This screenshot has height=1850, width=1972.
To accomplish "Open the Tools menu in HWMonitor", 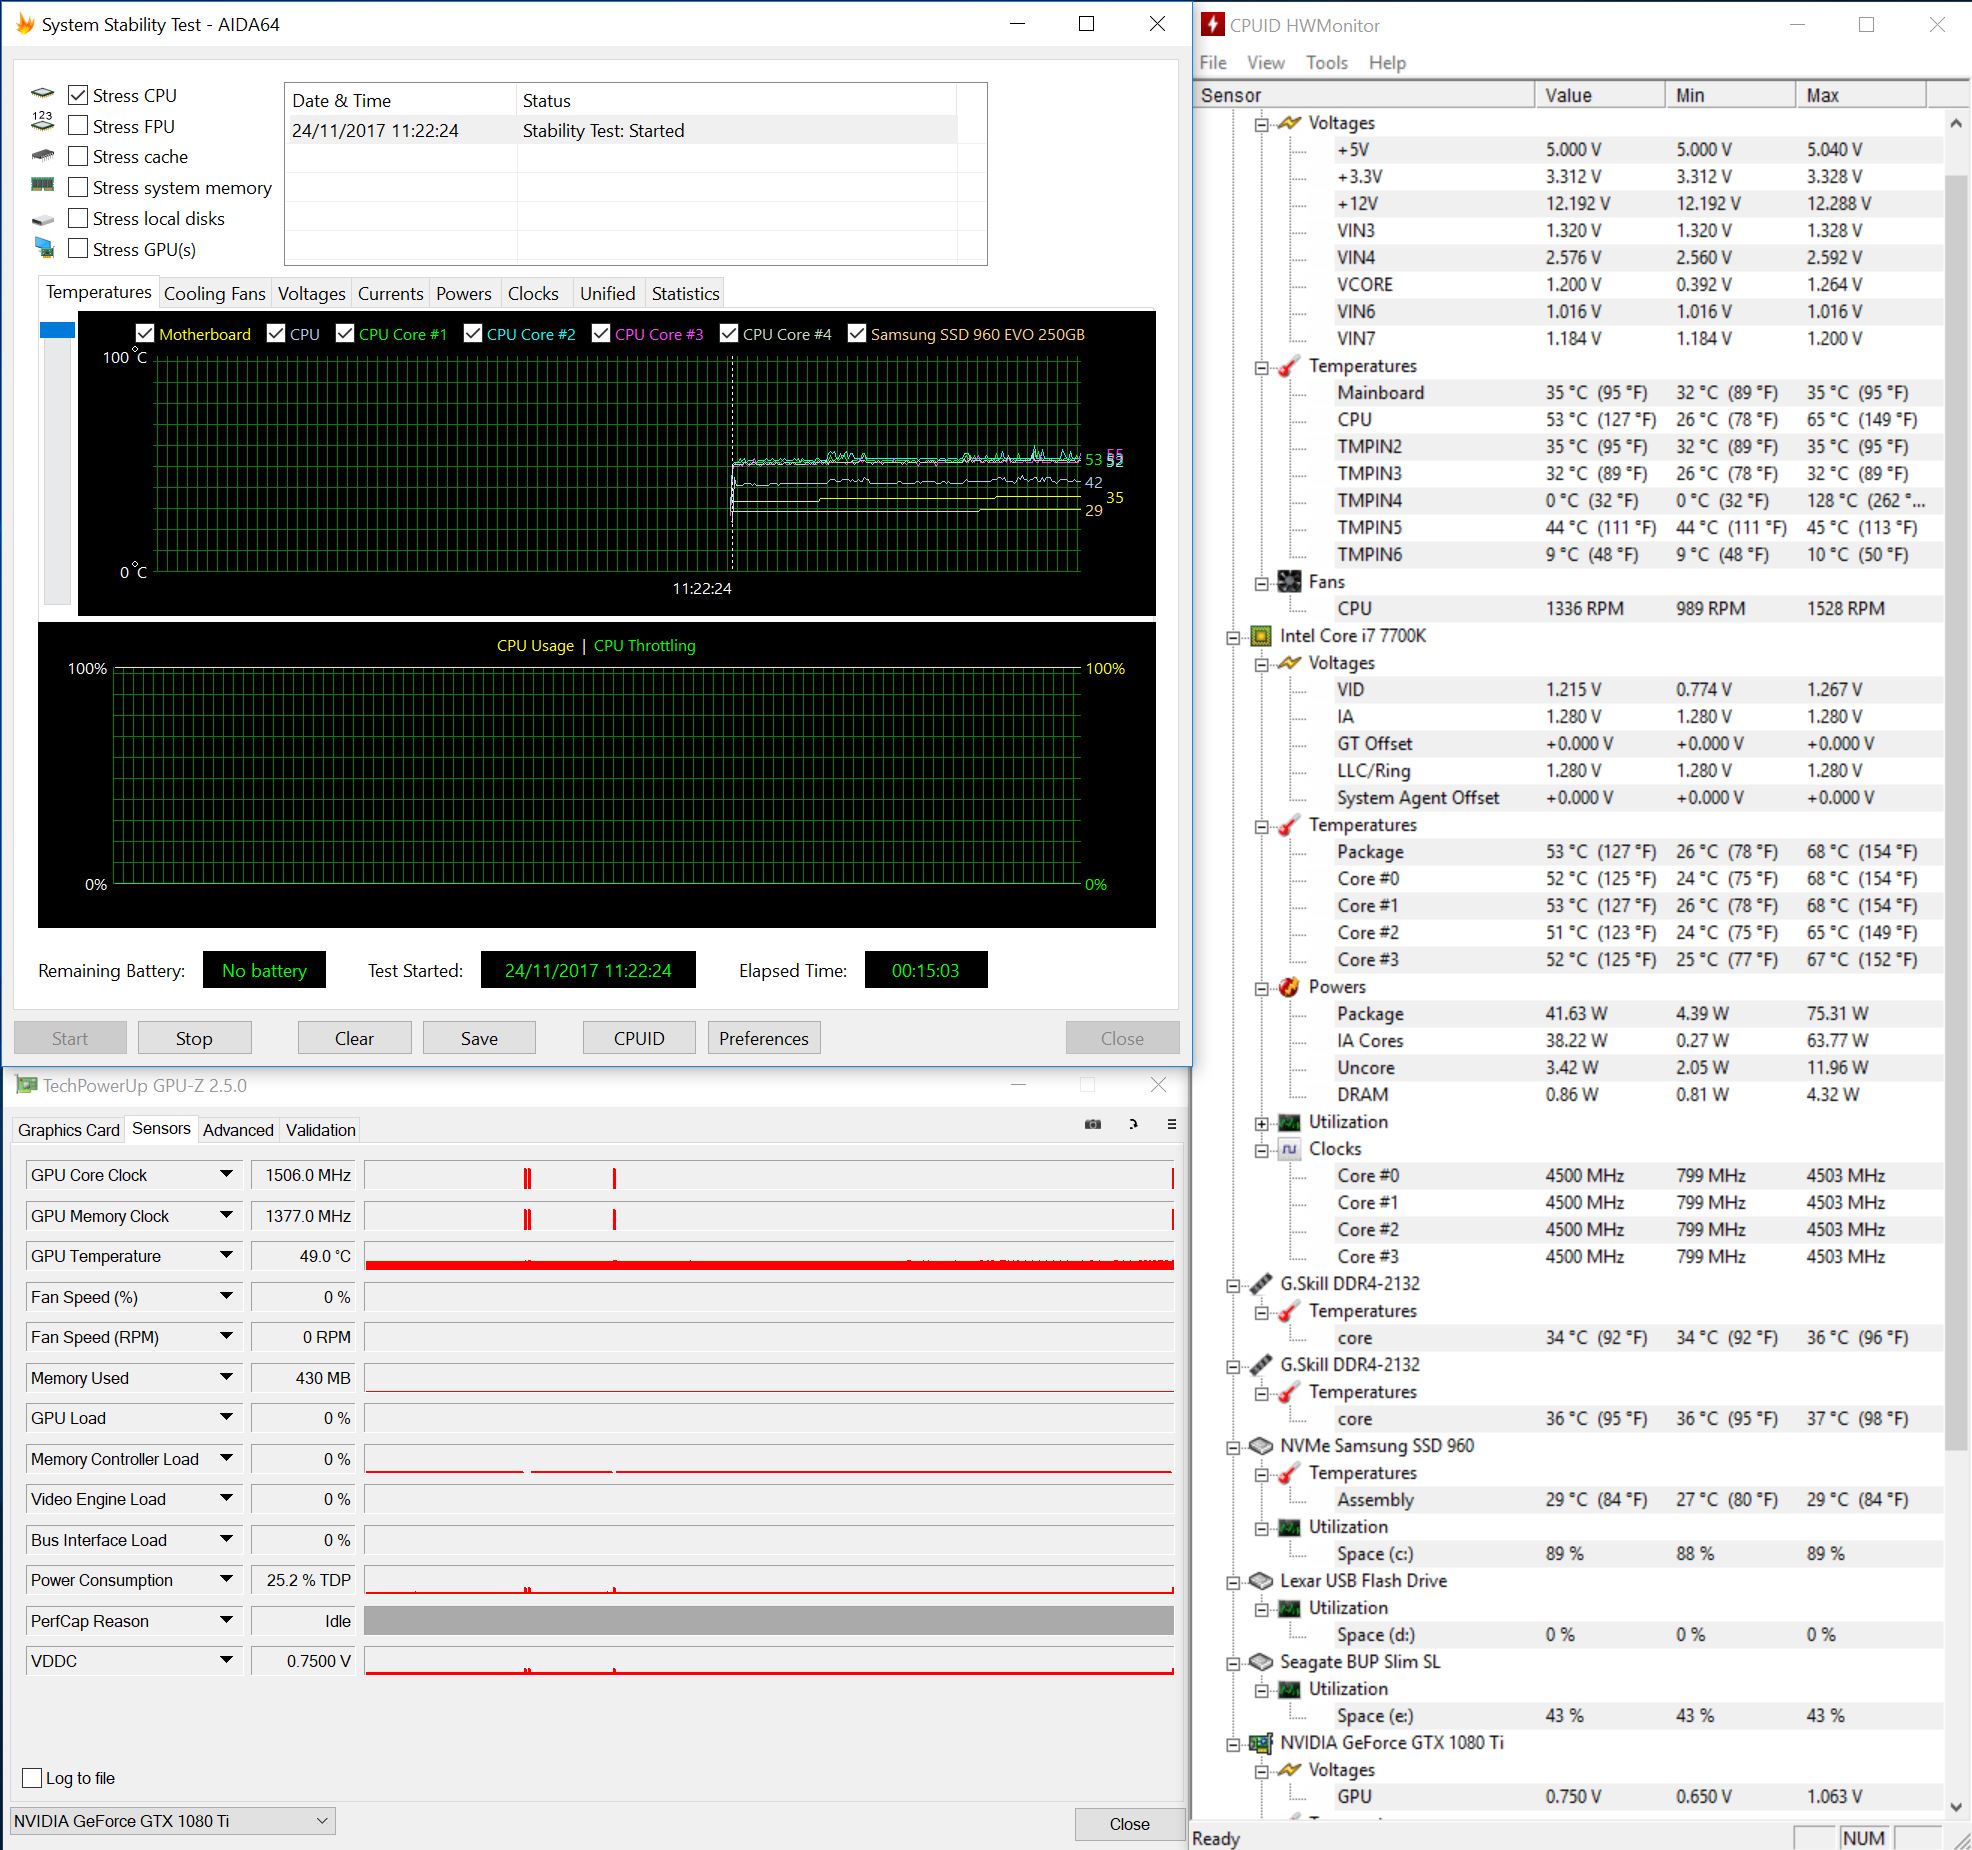I will (1326, 62).
